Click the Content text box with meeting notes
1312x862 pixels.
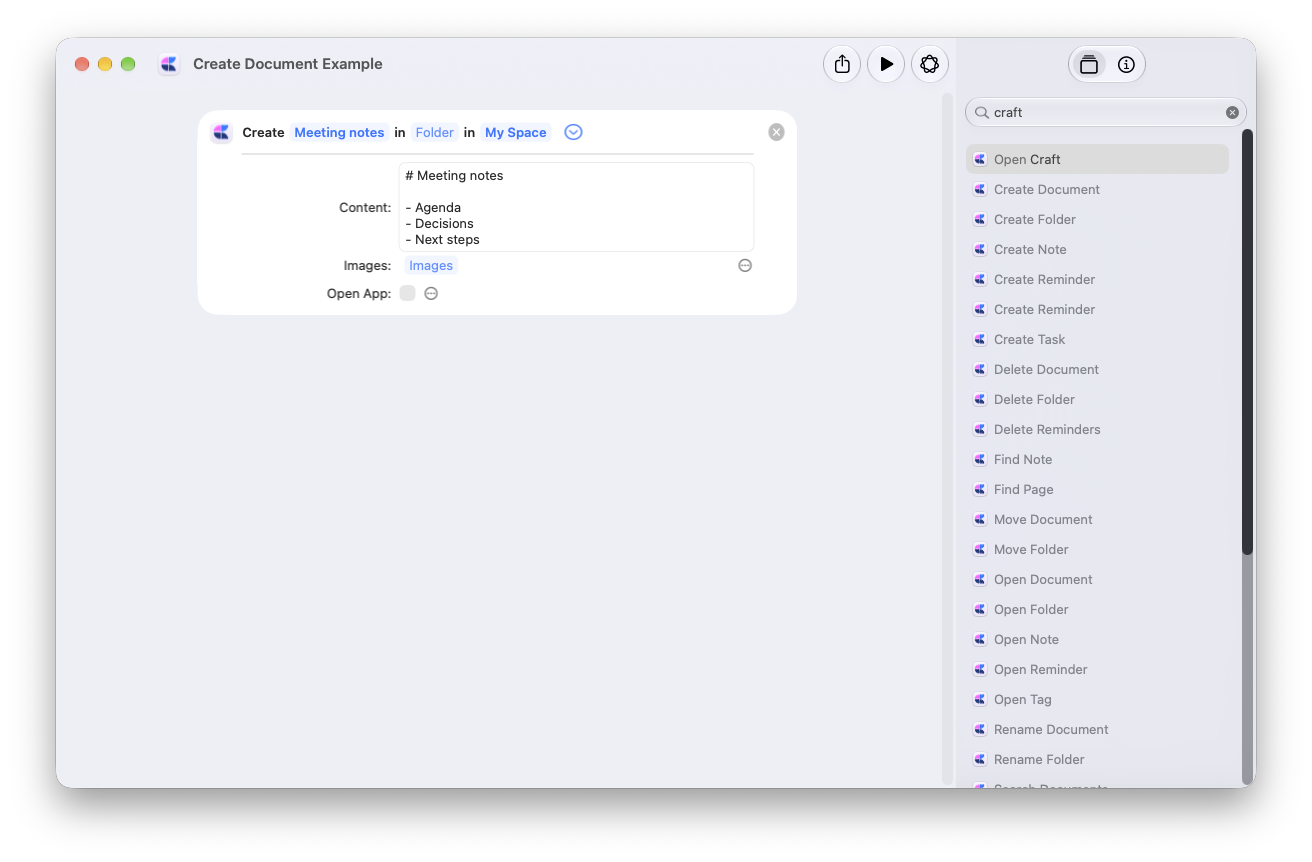tap(576, 207)
